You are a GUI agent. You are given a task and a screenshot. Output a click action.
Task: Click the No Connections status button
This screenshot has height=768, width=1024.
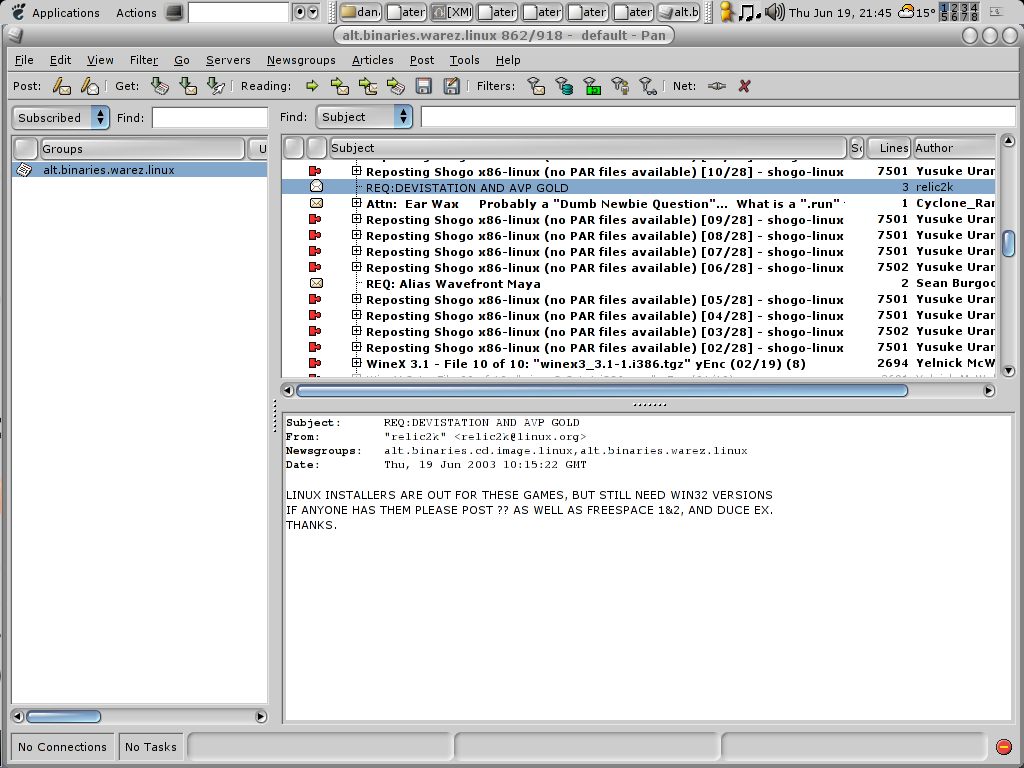(63, 746)
